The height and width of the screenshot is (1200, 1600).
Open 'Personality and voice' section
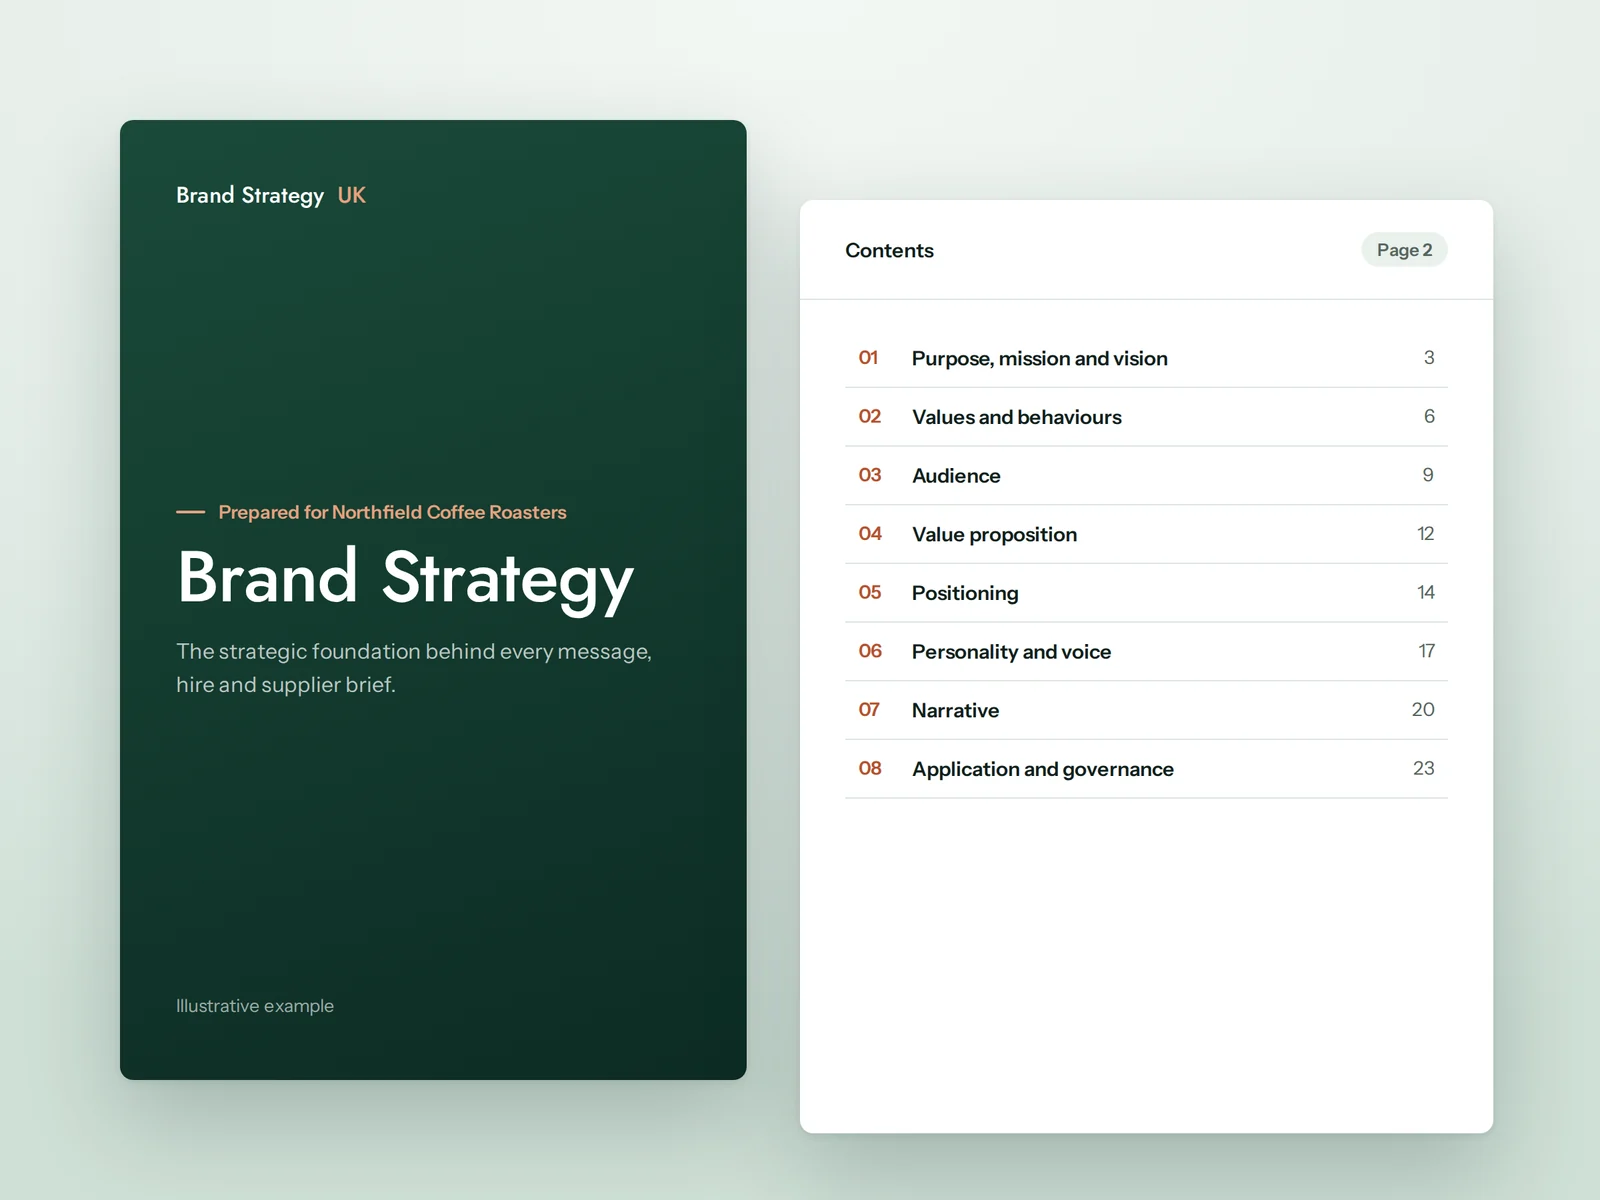1146,652
